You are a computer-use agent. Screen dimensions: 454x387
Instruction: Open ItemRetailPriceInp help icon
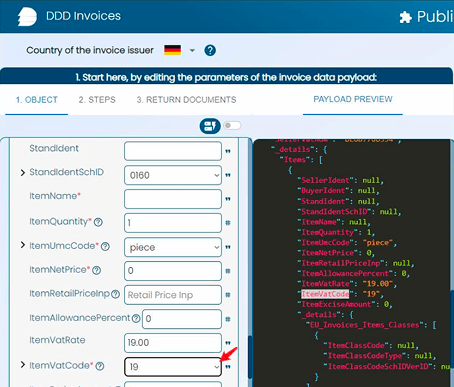pyautogui.click(x=115, y=294)
